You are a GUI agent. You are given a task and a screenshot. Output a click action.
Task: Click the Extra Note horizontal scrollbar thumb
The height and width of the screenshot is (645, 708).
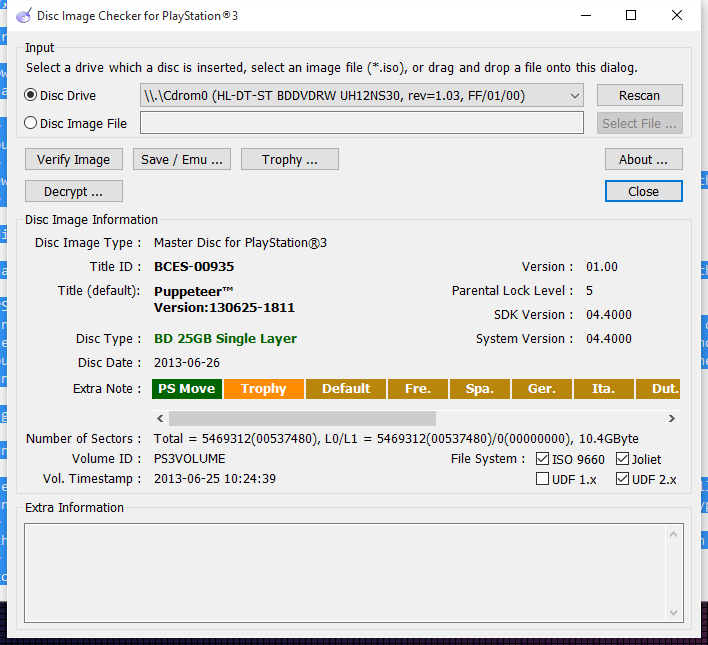pos(302,419)
